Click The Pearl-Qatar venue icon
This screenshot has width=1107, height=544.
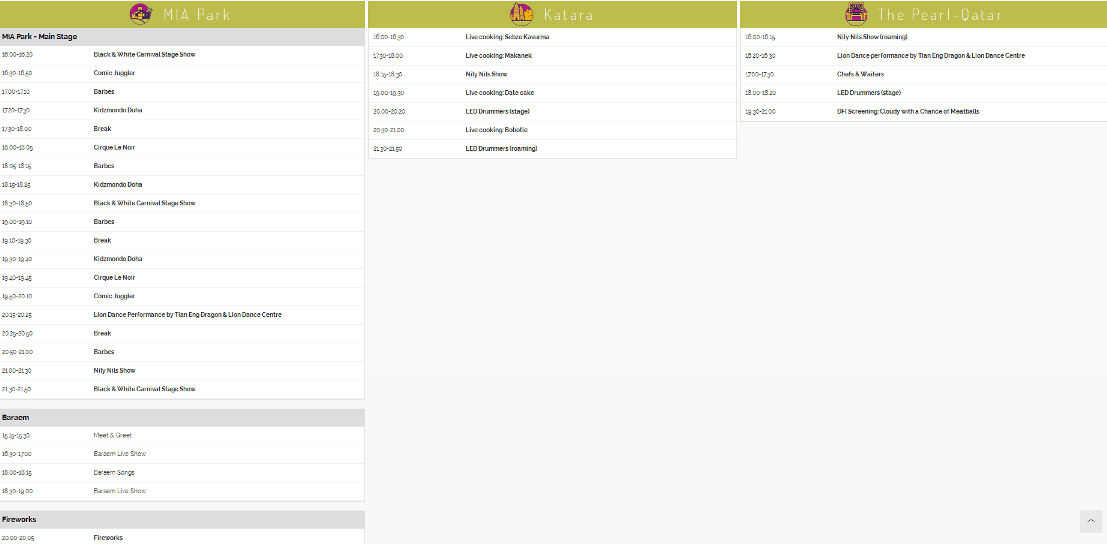(x=856, y=14)
